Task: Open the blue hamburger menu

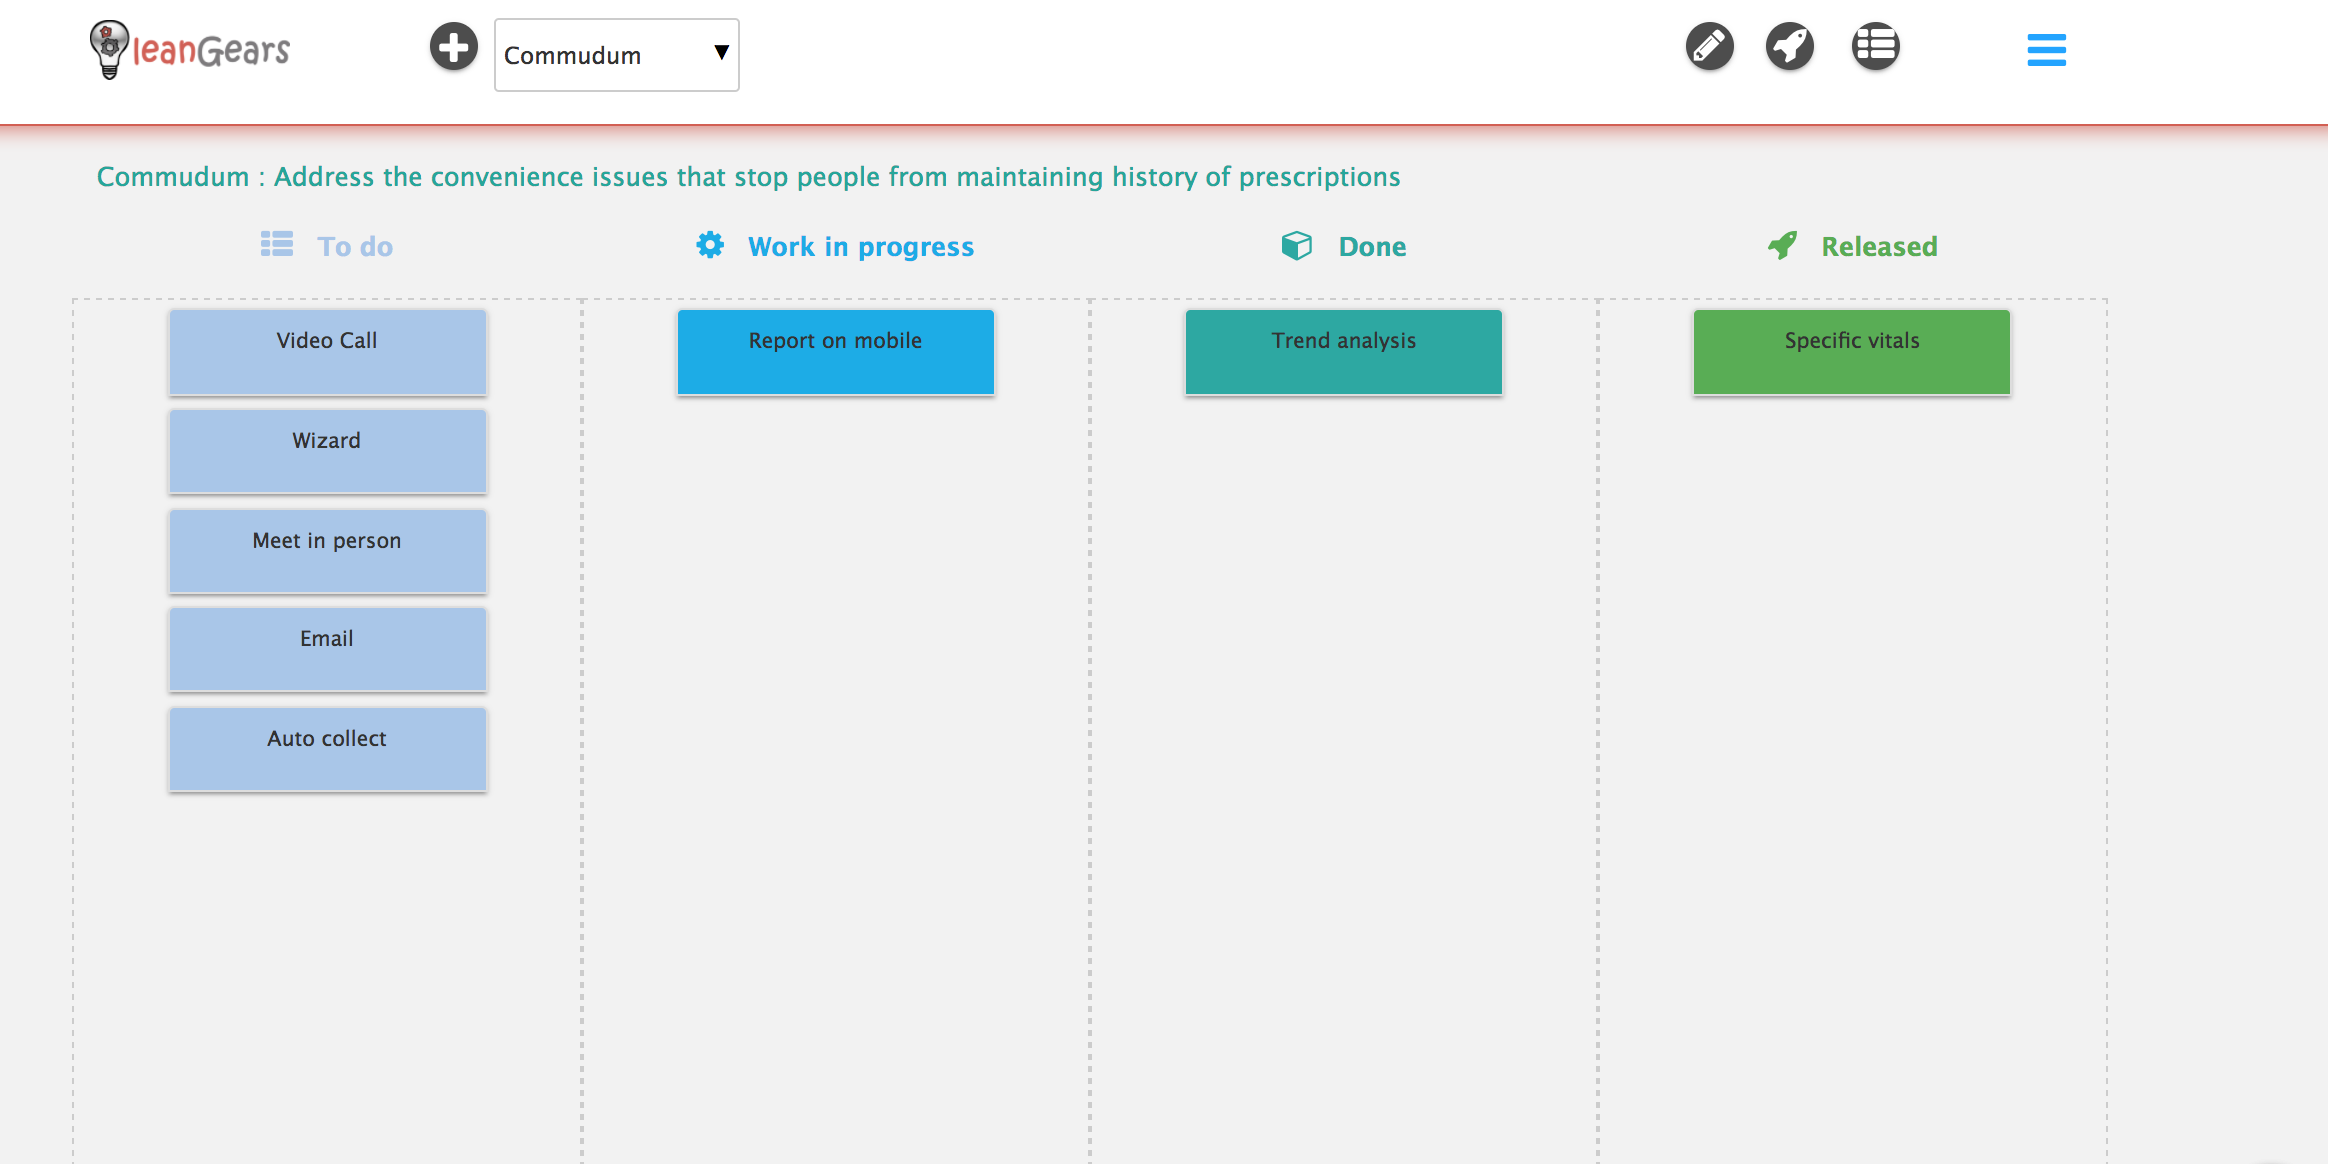Action: point(2046,50)
